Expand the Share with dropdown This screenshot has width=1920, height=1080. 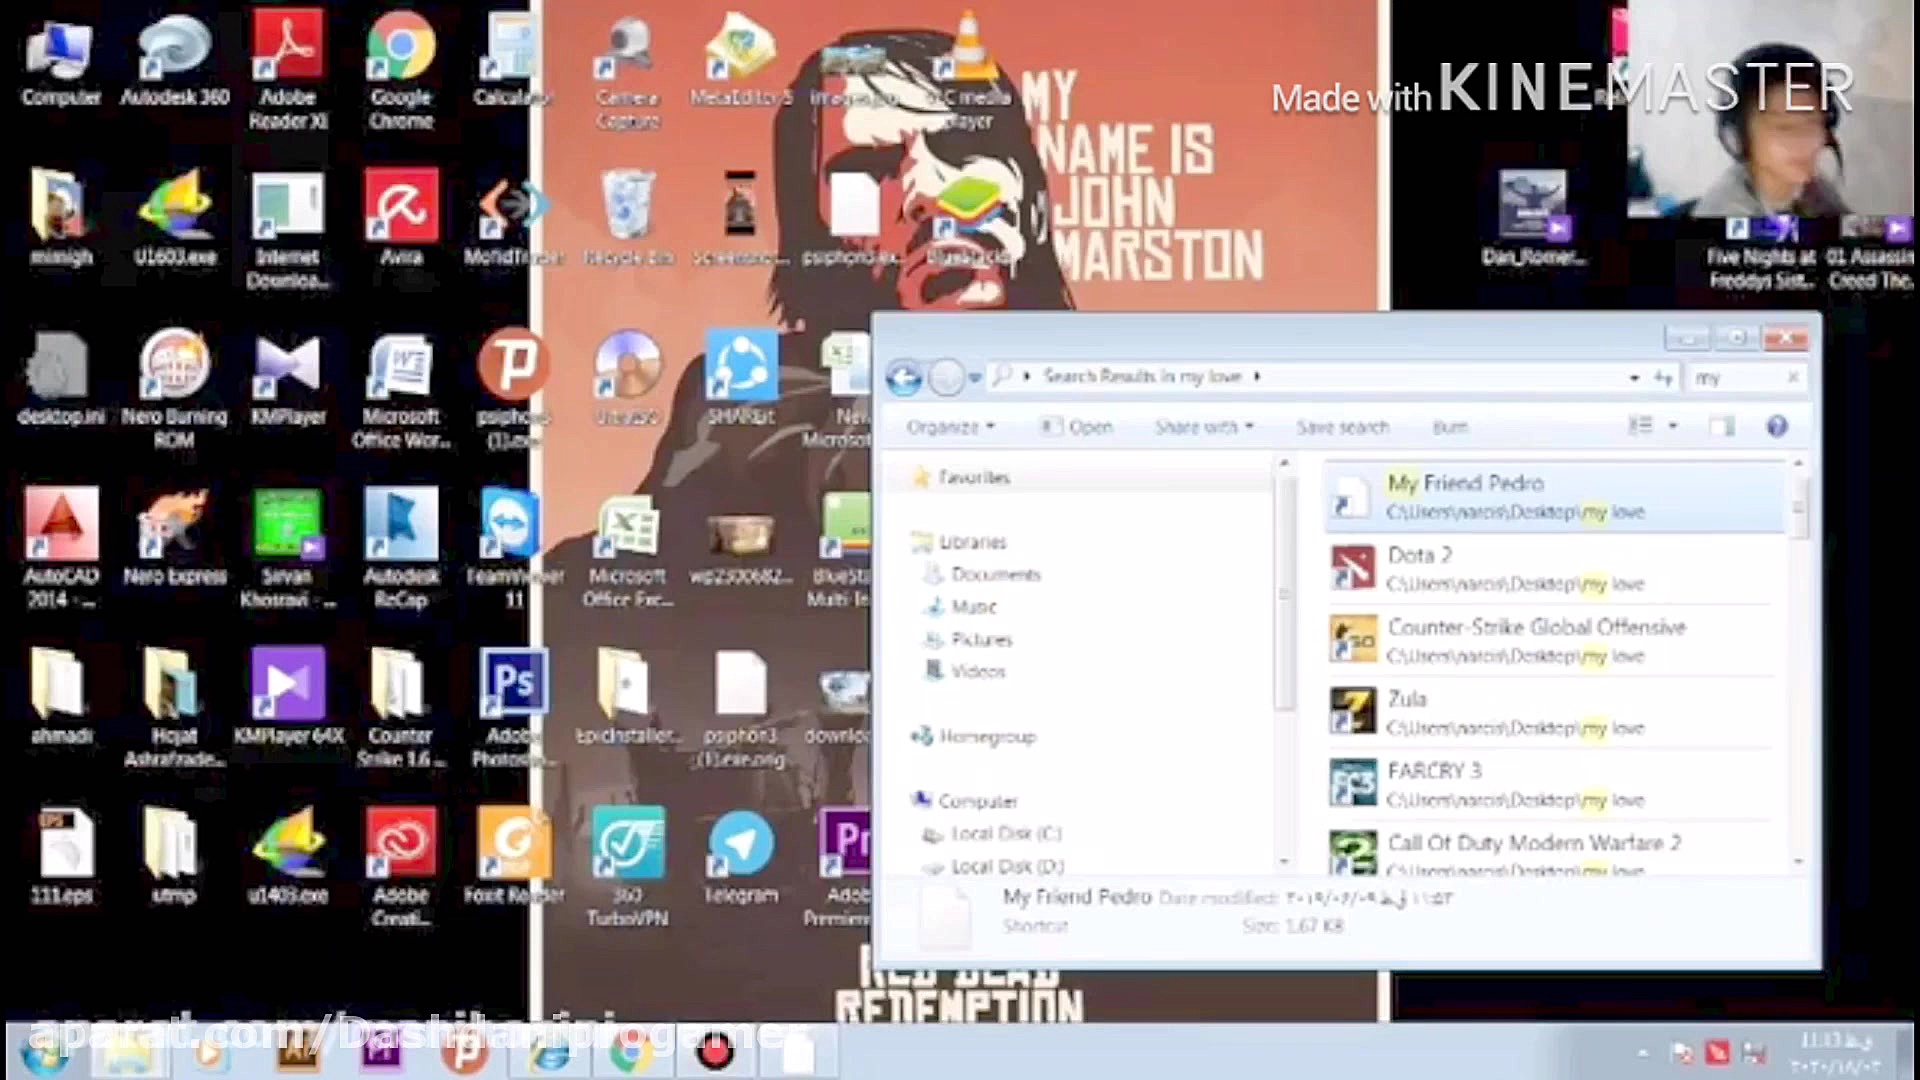(1203, 427)
